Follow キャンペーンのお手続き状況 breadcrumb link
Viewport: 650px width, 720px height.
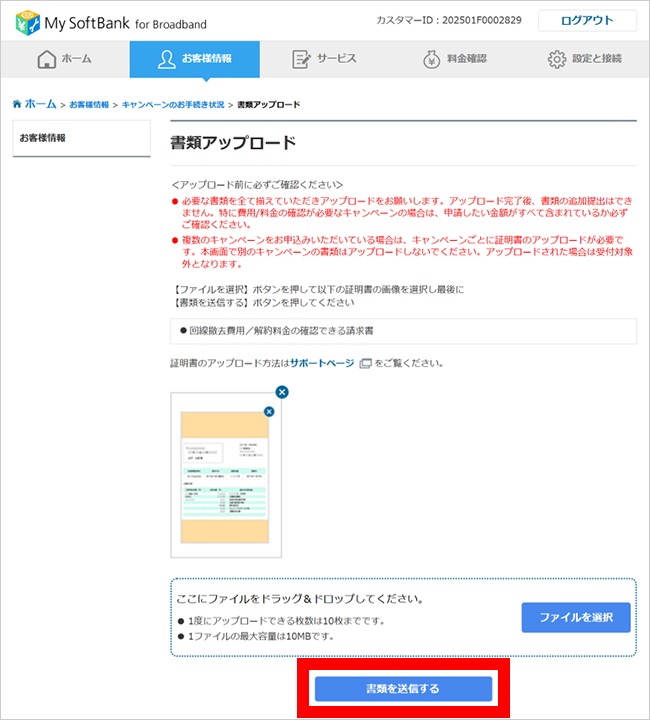174,104
